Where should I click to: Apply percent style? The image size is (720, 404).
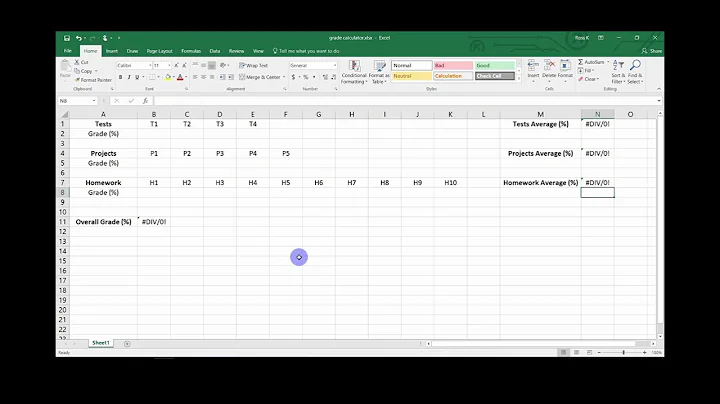tap(305, 77)
